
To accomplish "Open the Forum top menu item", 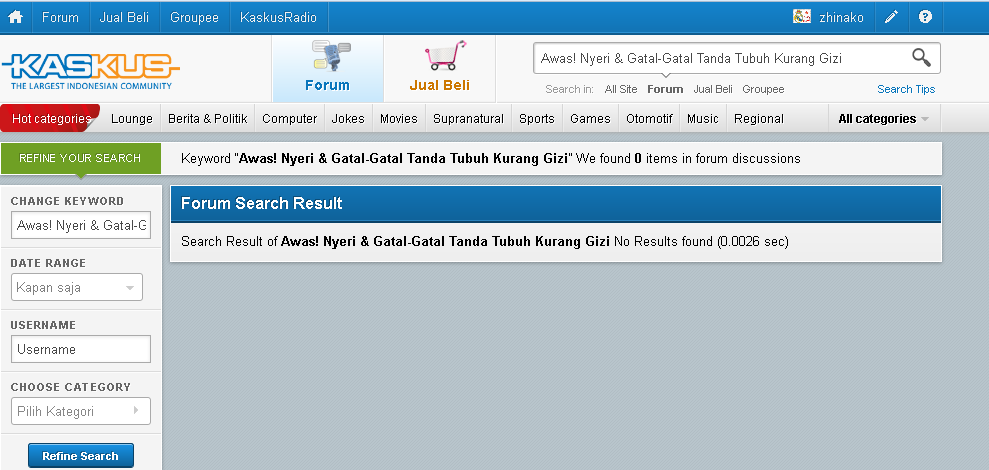I will [x=60, y=17].
